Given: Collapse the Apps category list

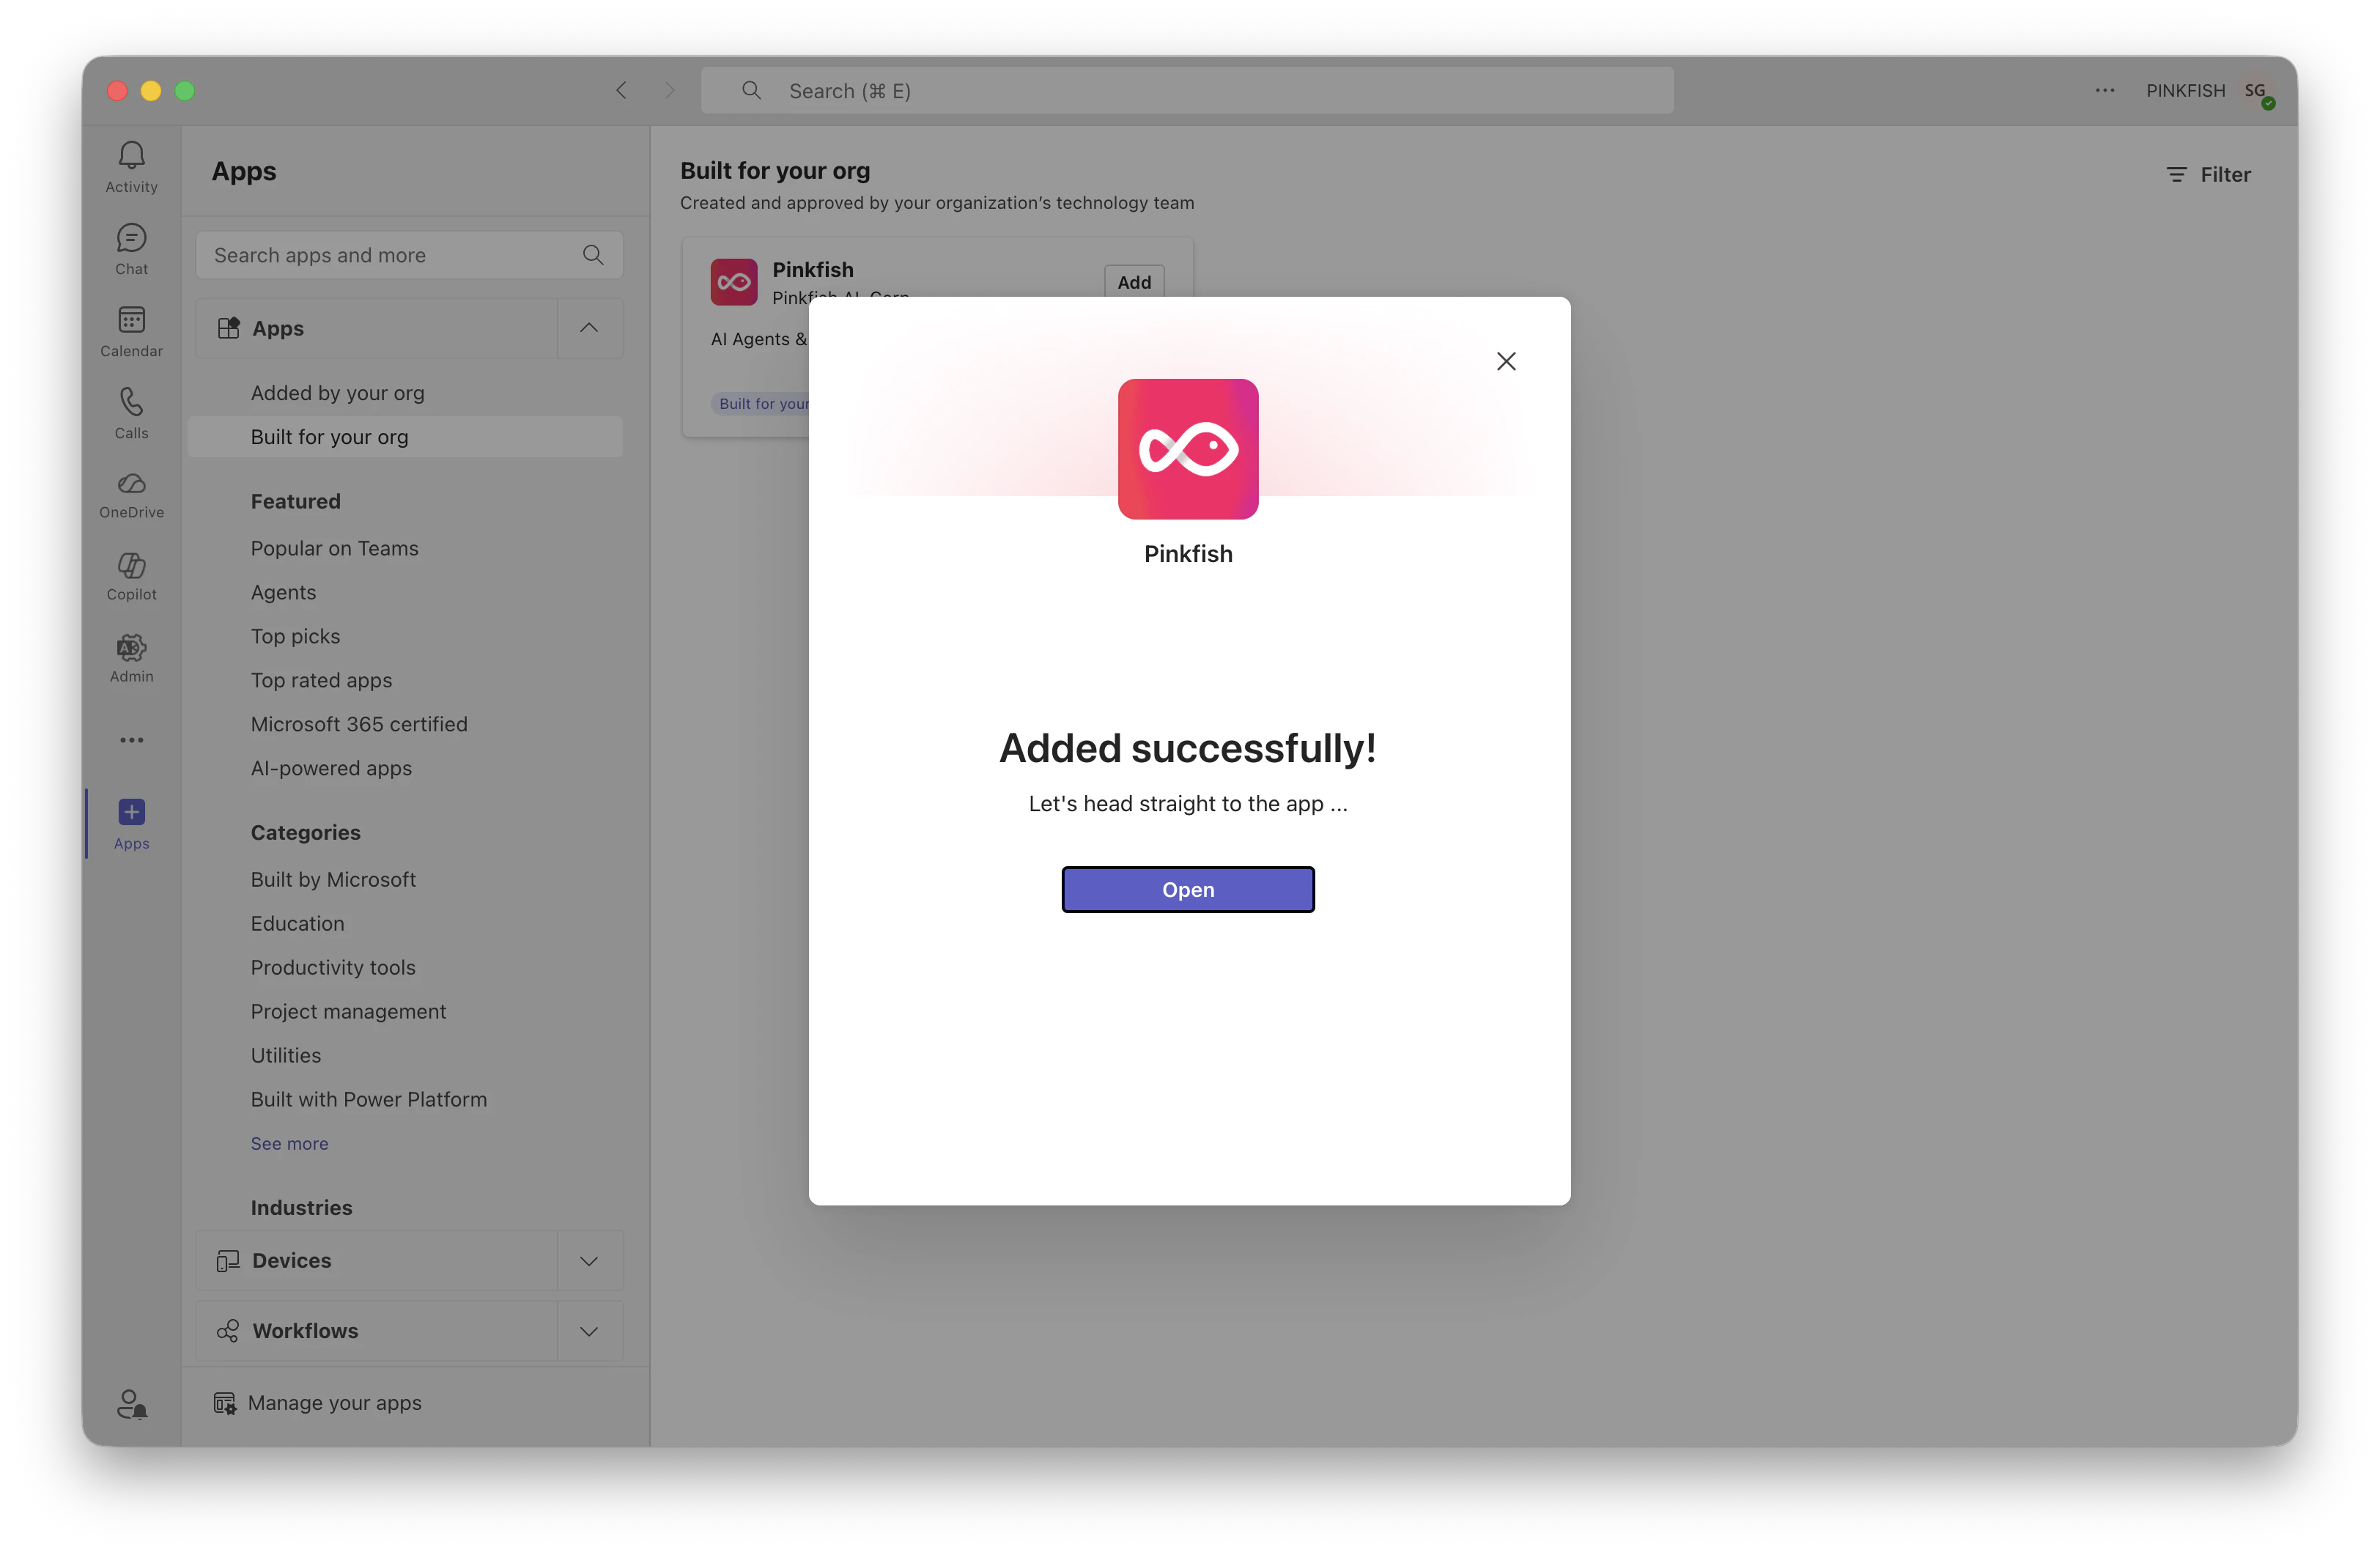Looking at the screenshot, I should pos(589,328).
